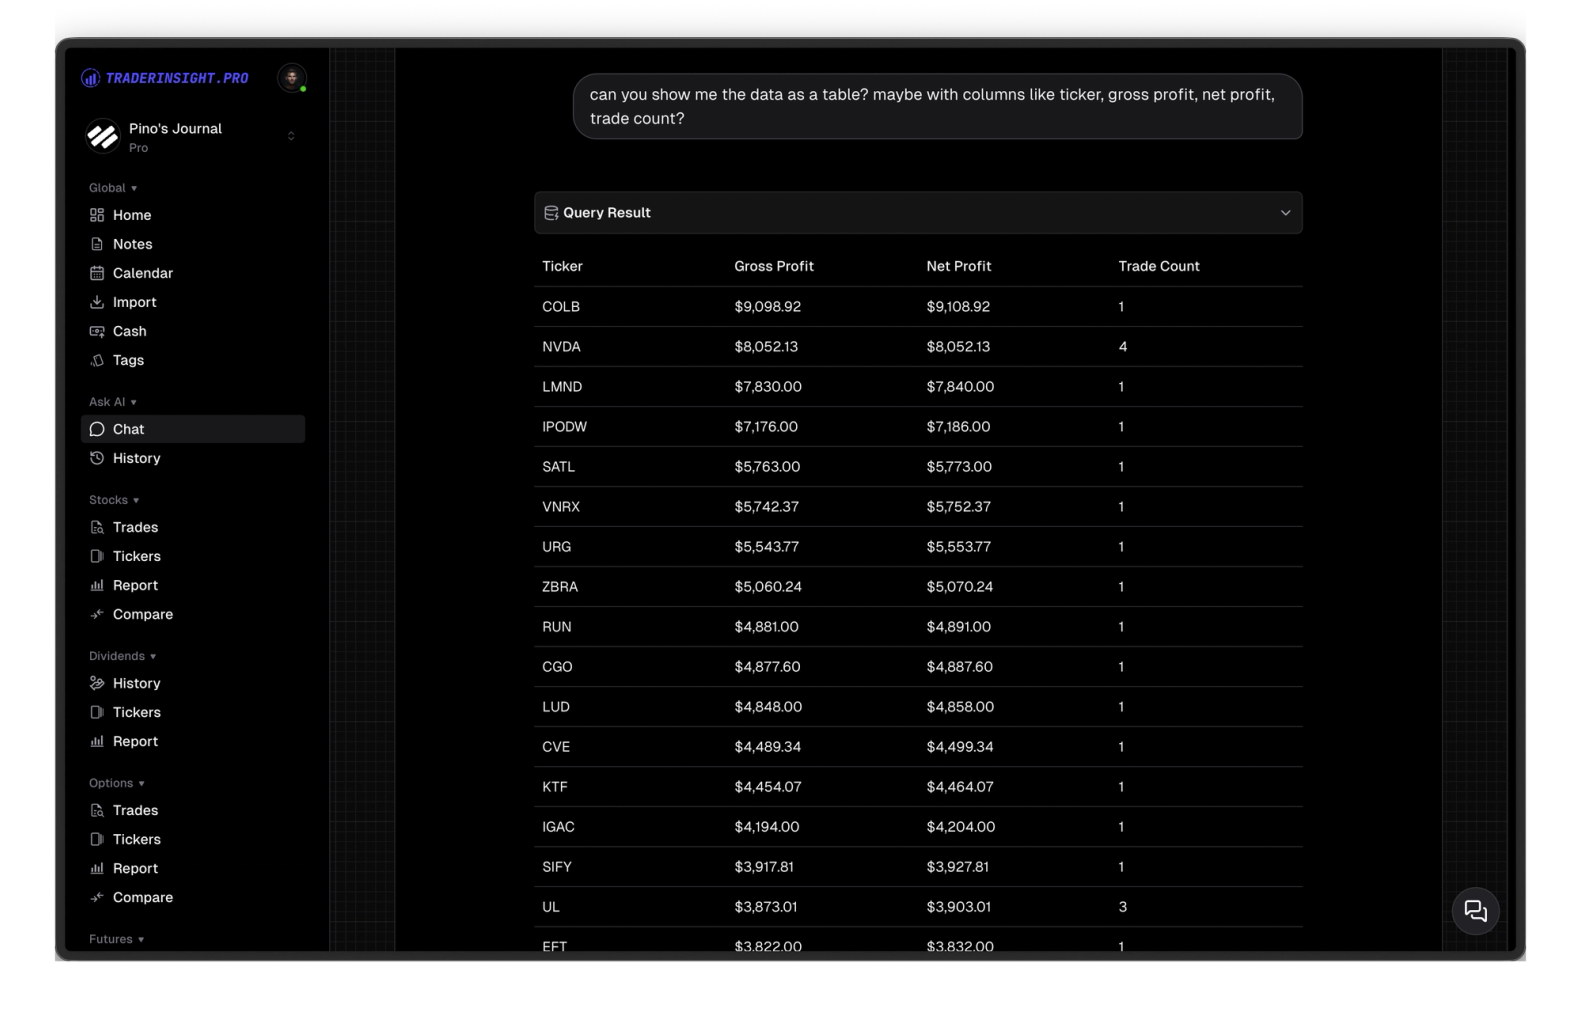Click the Trade Count column header
1582x1035 pixels.
(1159, 266)
